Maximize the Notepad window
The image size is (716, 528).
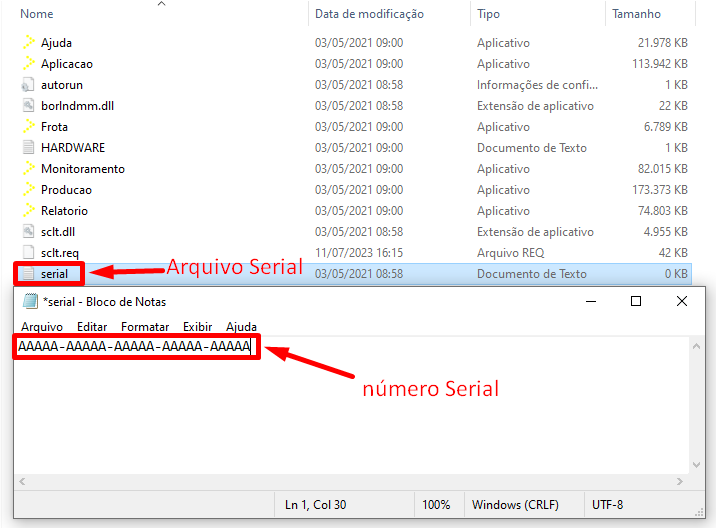pos(635,301)
